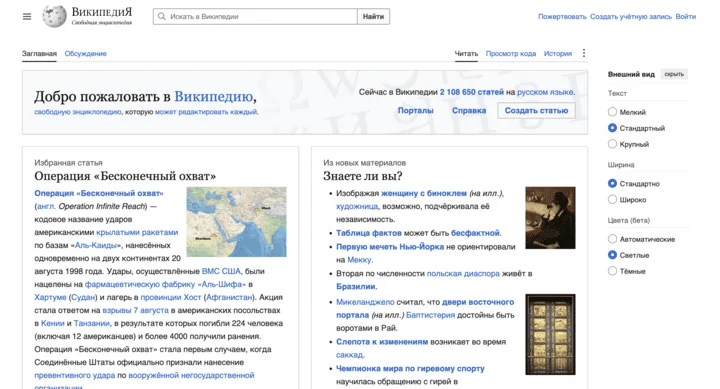The height and width of the screenshot is (389, 720).
Task: Open the Справка link
Action: click(469, 110)
